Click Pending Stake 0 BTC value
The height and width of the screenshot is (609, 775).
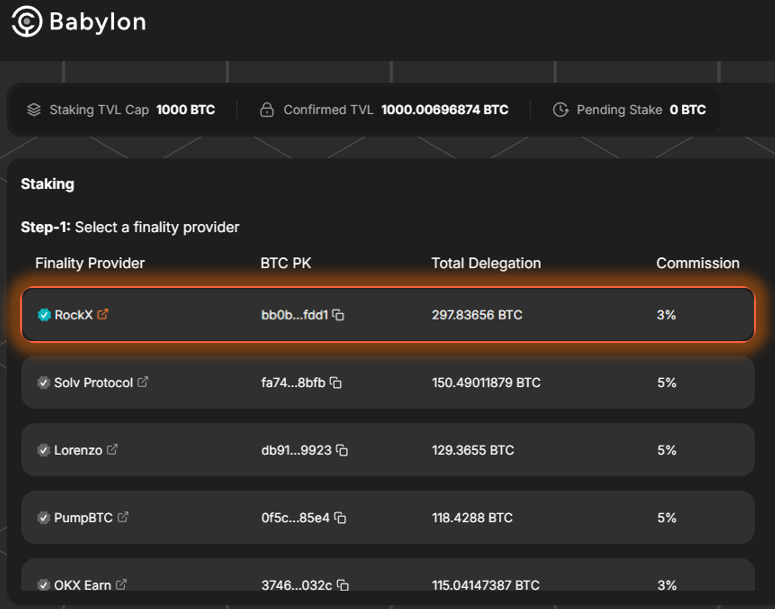[688, 110]
